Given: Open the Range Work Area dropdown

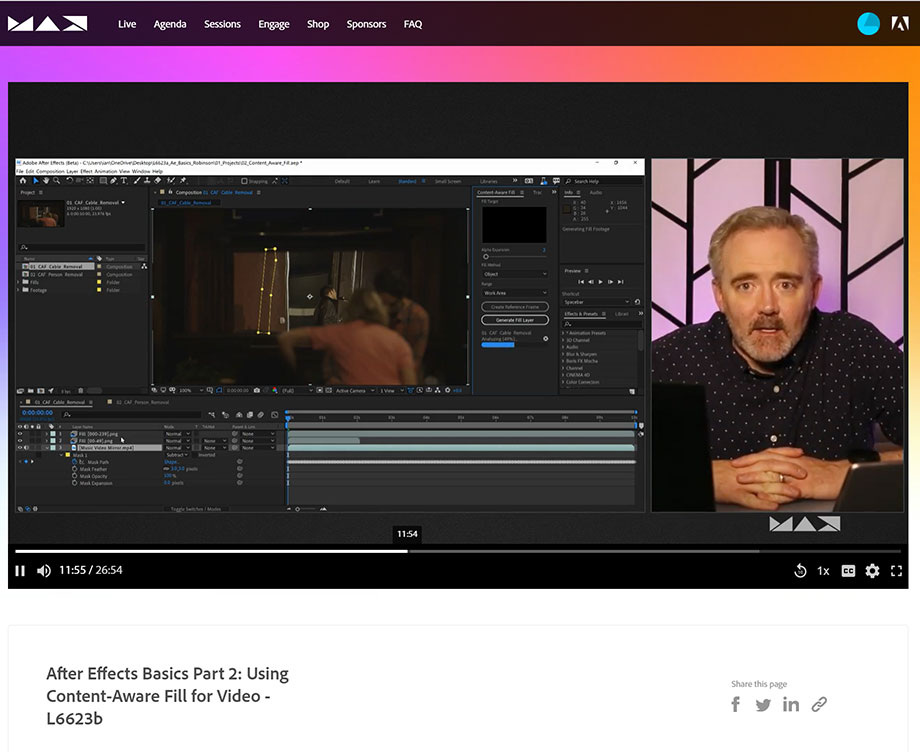Looking at the screenshot, I should [515, 293].
